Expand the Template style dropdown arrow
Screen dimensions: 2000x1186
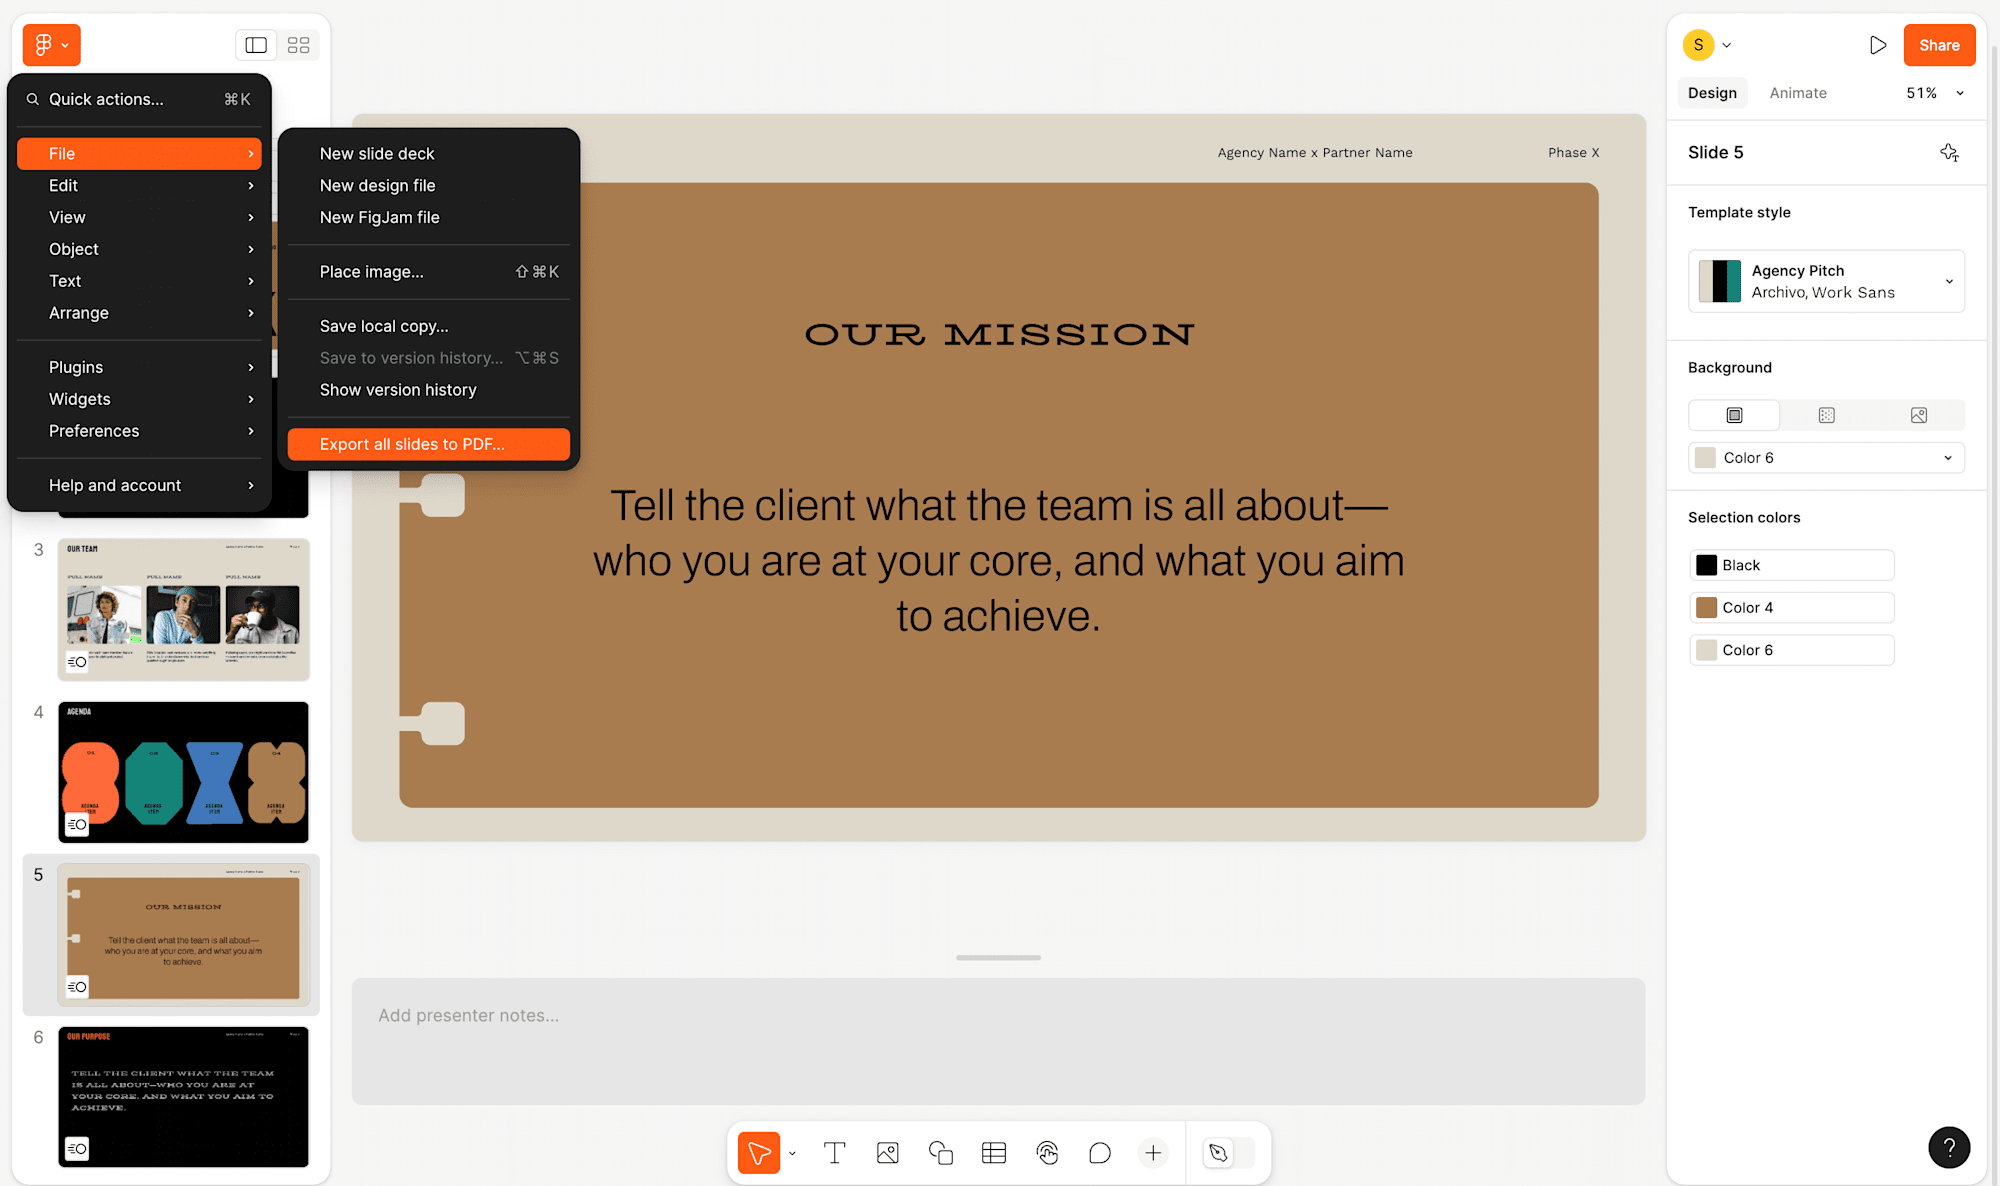point(1949,281)
